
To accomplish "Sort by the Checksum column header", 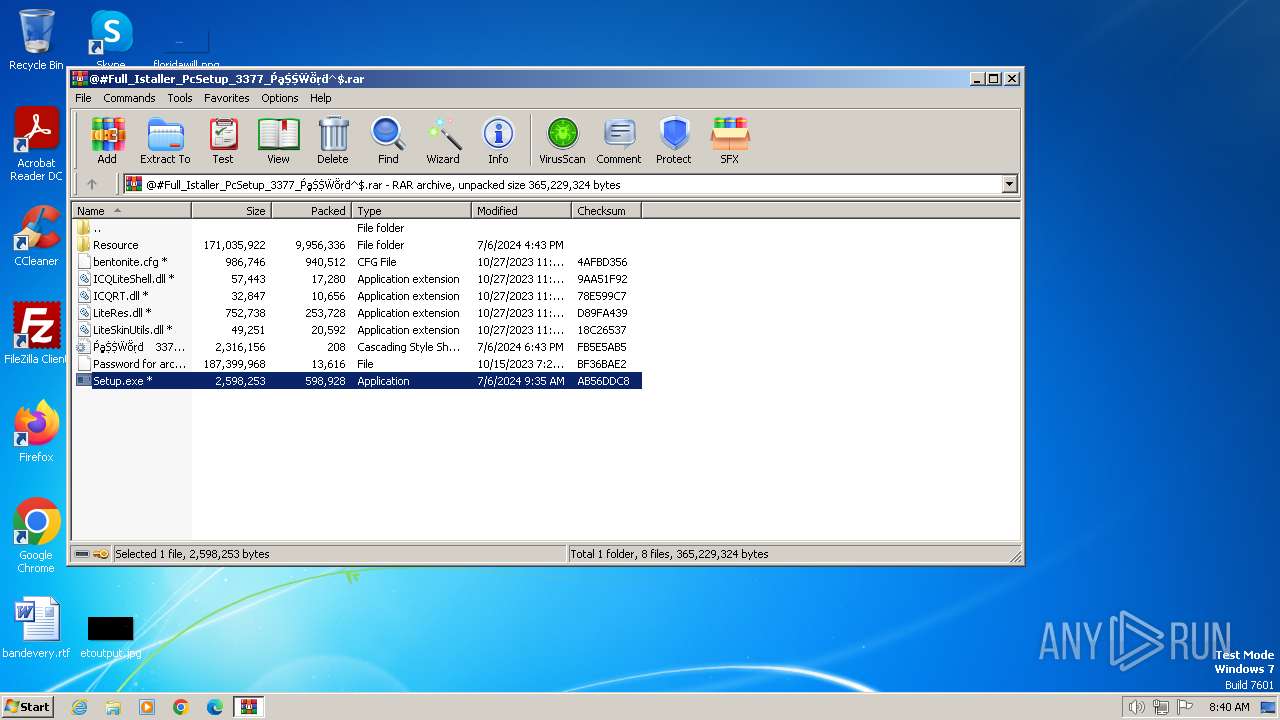I will click(x=606, y=211).
